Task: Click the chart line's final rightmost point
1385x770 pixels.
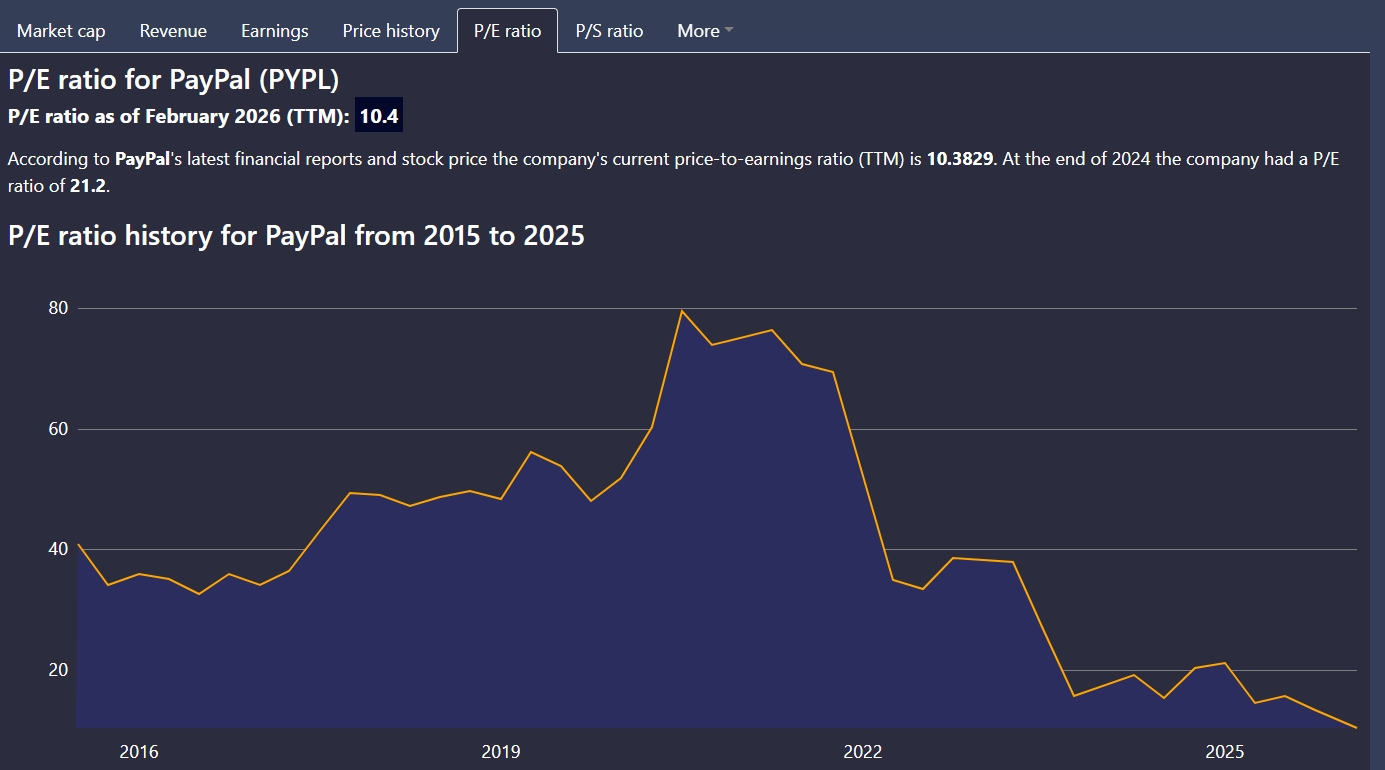Action: [x=1355, y=727]
